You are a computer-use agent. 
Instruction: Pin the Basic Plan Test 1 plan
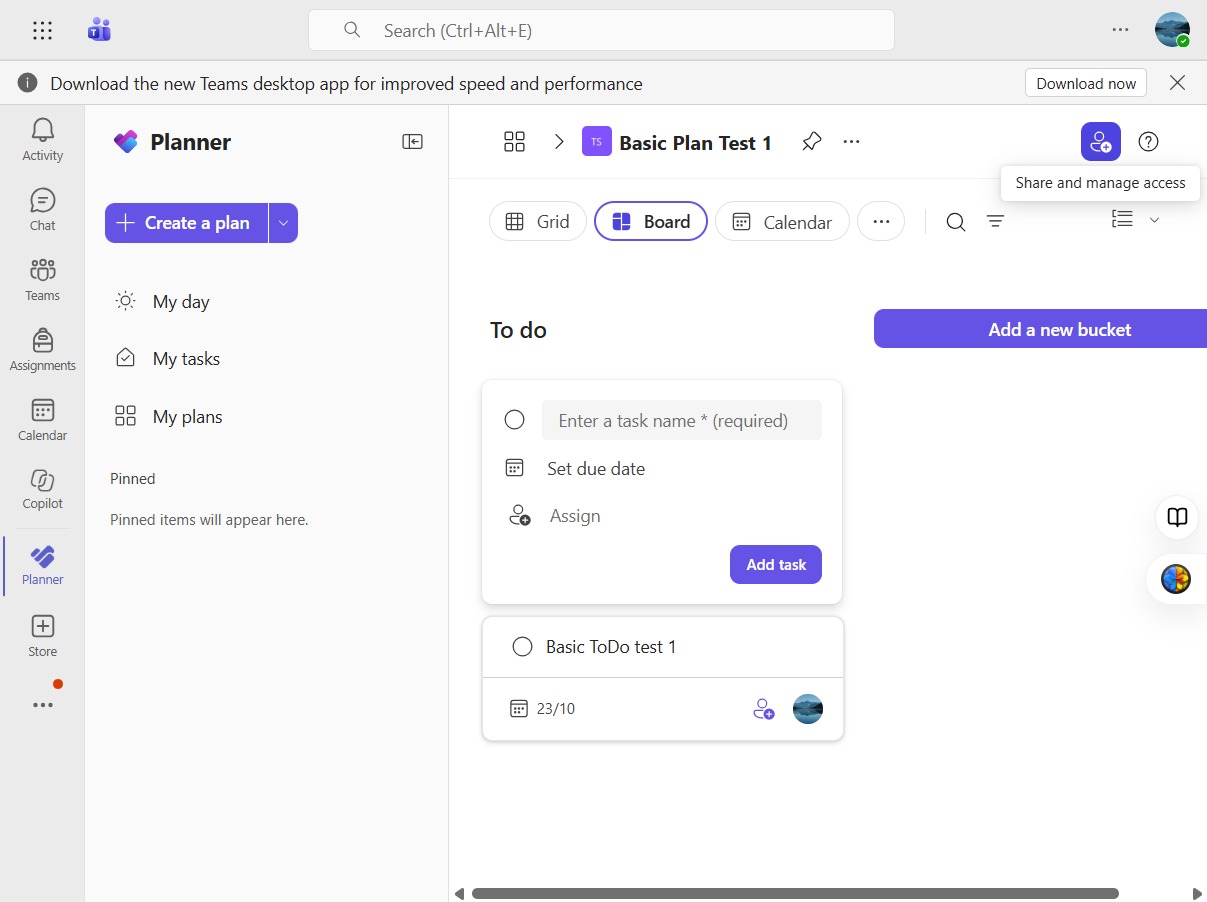[811, 142]
